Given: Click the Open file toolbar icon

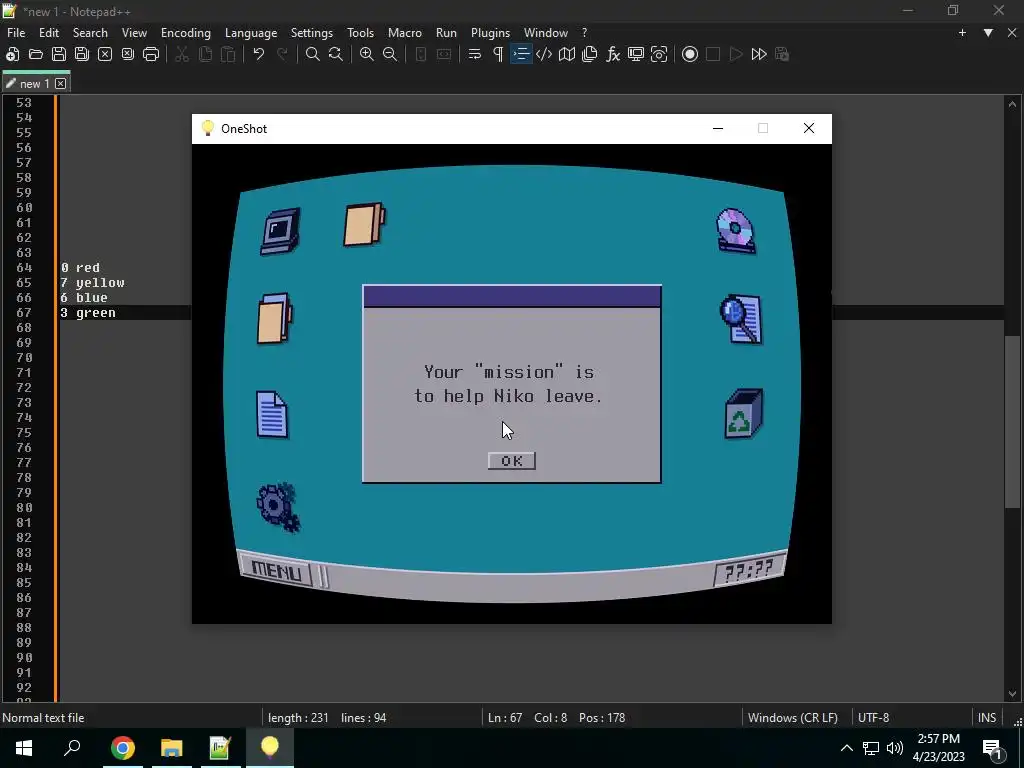Looking at the screenshot, I should [x=35, y=54].
